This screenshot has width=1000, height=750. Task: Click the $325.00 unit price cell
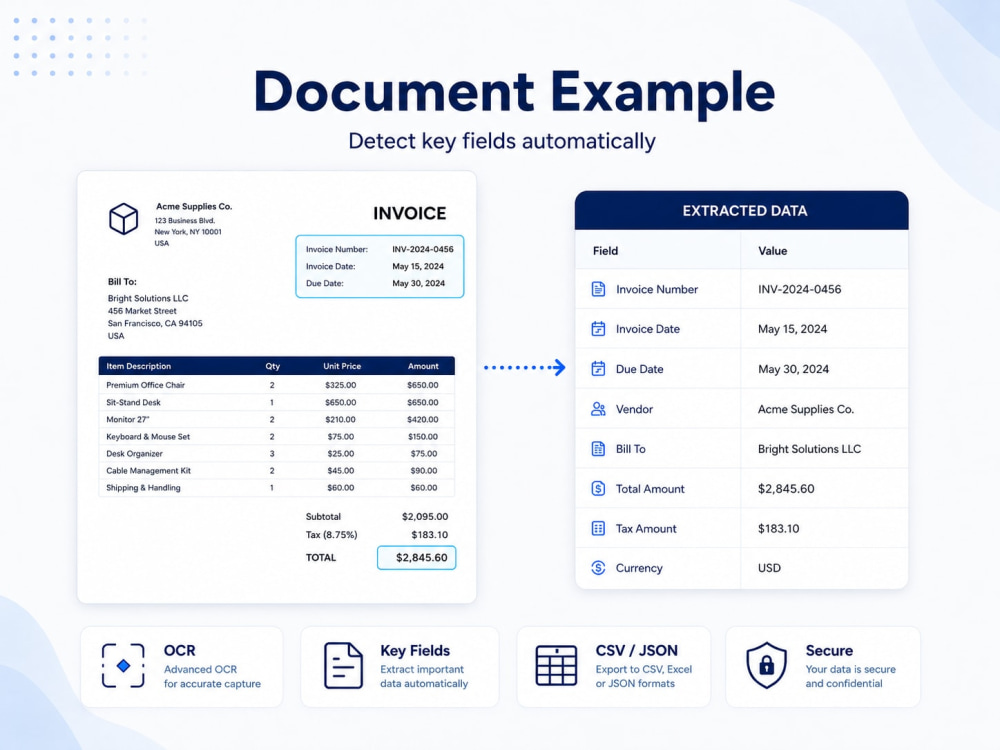(x=341, y=385)
